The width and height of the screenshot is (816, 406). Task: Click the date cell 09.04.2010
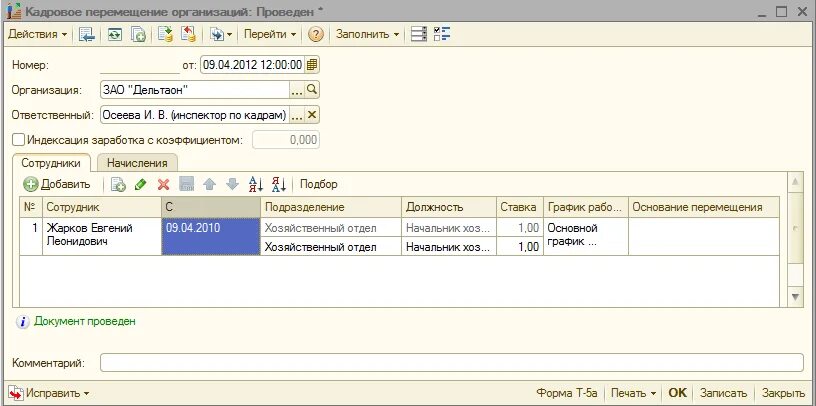(211, 236)
